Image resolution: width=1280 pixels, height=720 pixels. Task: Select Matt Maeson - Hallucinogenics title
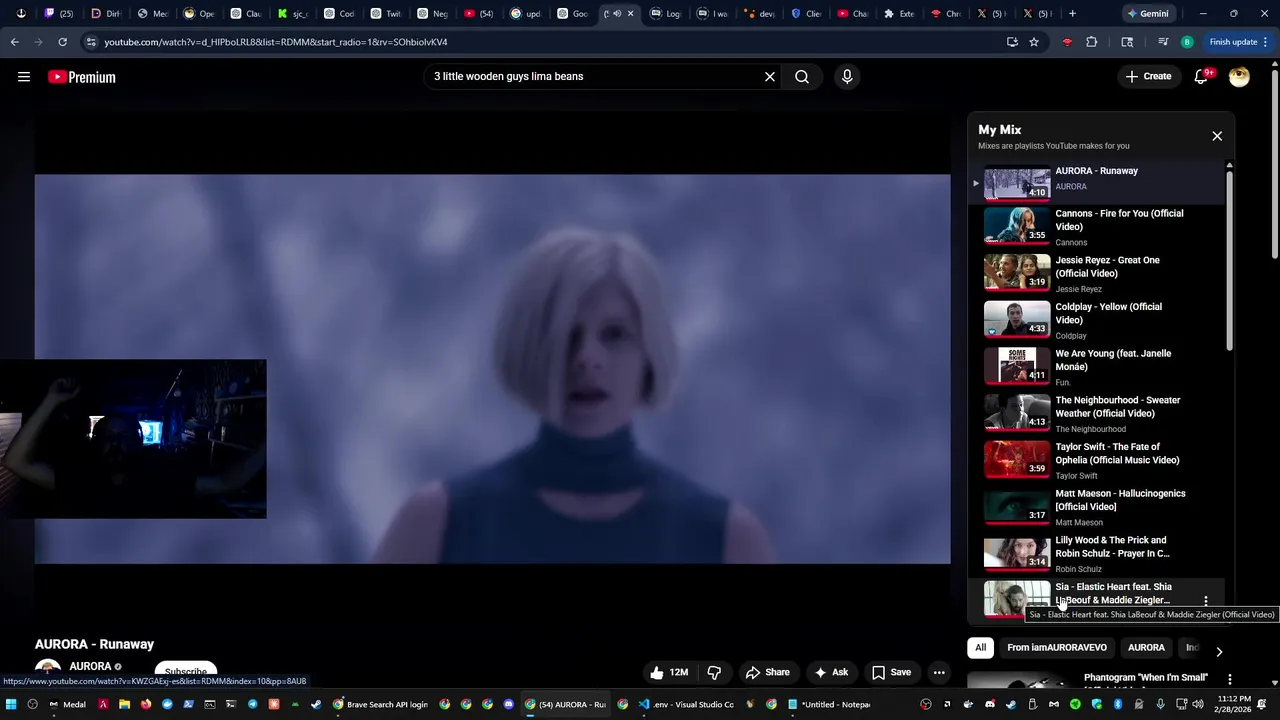(1120, 500)
